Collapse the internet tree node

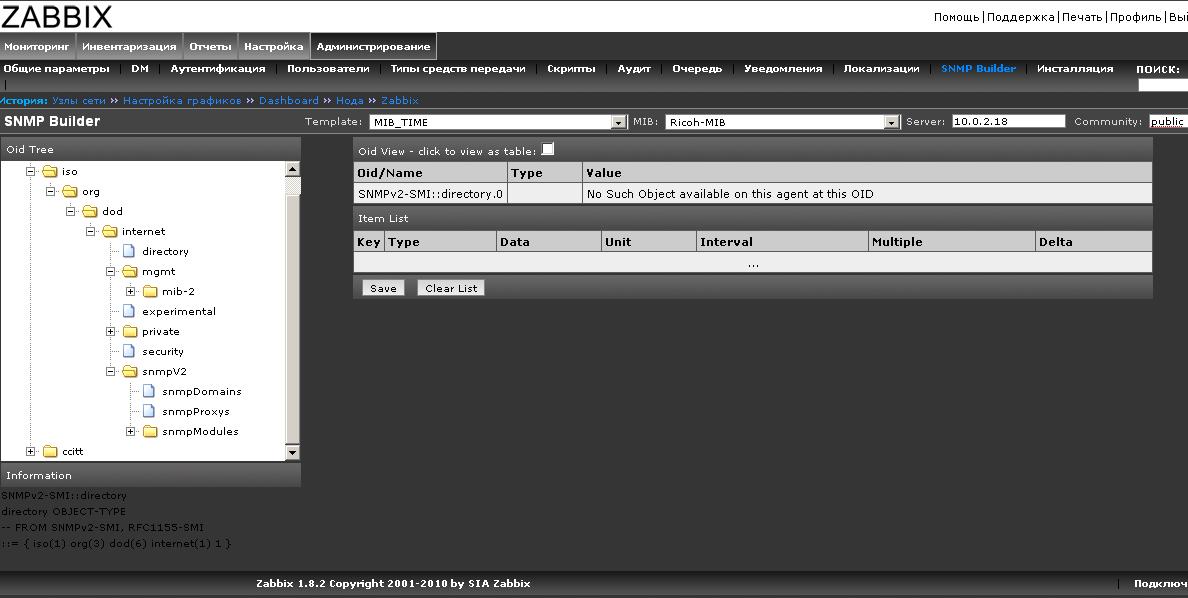tap(90, 232)
